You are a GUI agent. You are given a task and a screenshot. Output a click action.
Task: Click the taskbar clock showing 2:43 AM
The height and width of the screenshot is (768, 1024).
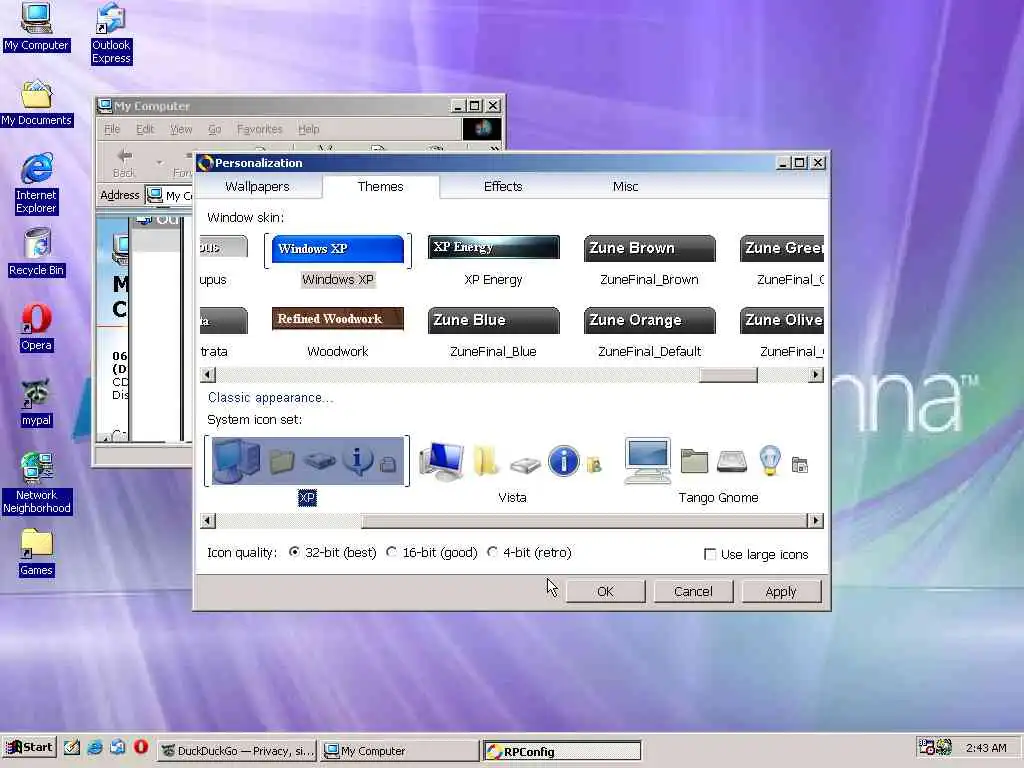[x=986, y=748]
